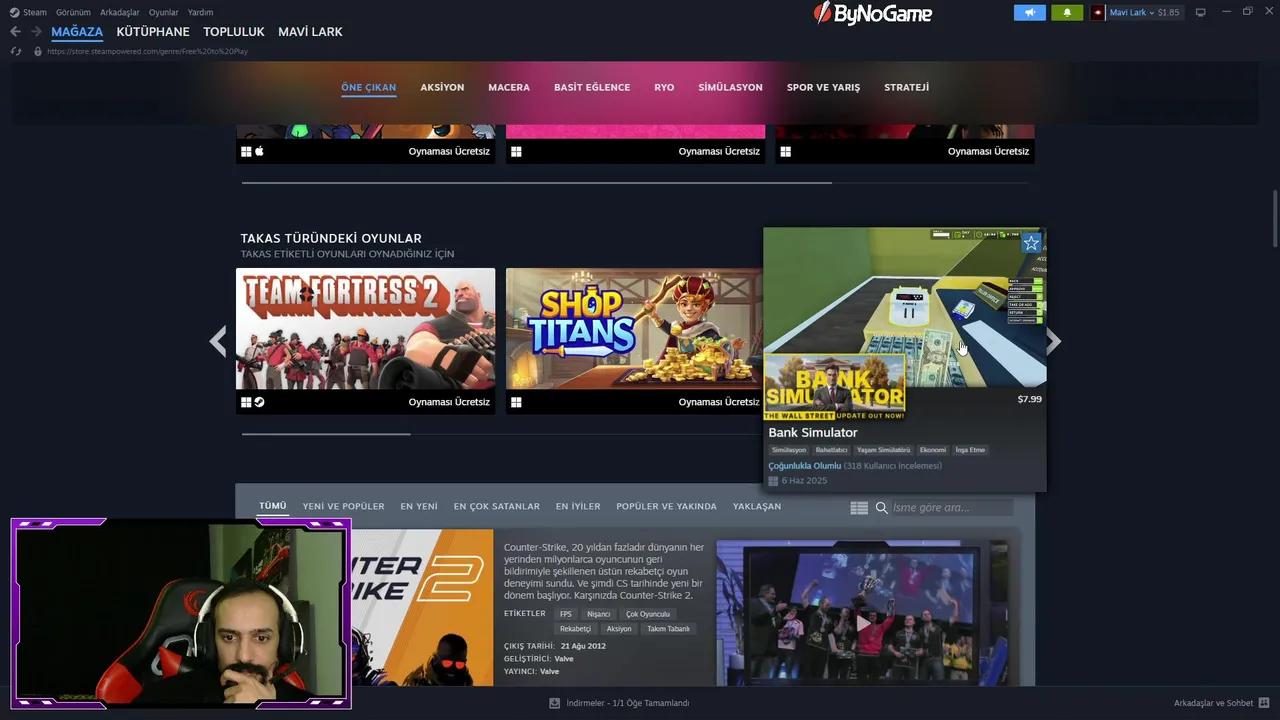
Task: Click Valve next to GELİŞTİRİCİ
Action: tap(564, 659)
